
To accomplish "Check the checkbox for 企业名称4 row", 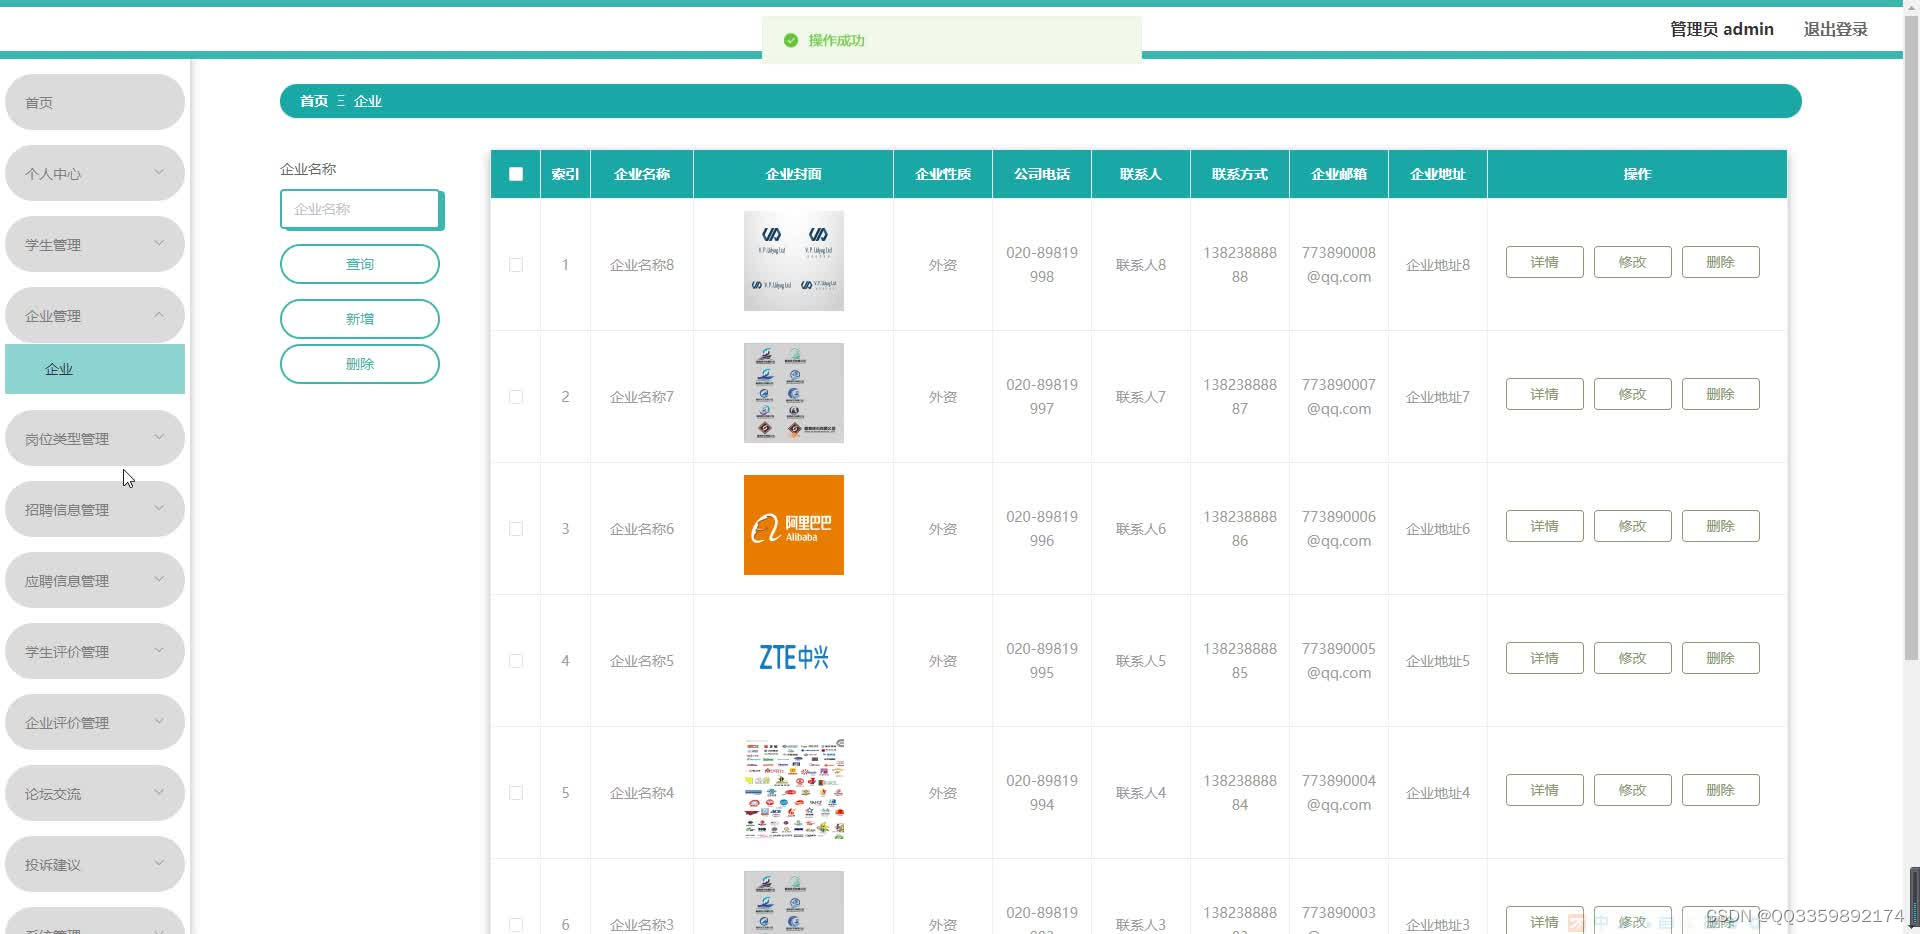I will click(516, 793).
